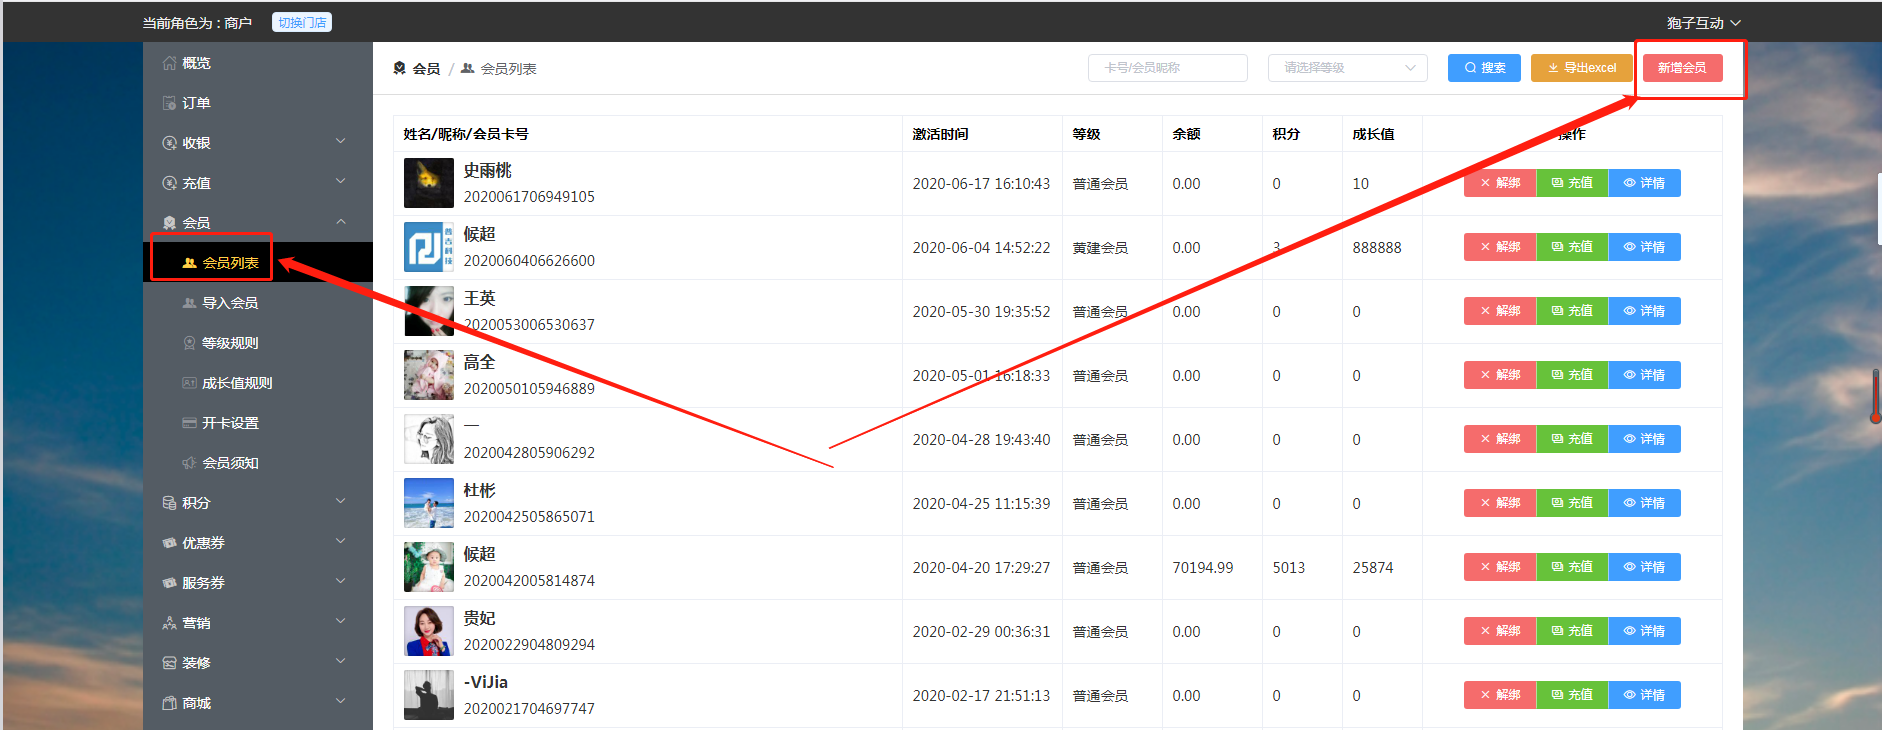Click the 会员 breadcrumb link
The image size is (1882, 730).
418,68
